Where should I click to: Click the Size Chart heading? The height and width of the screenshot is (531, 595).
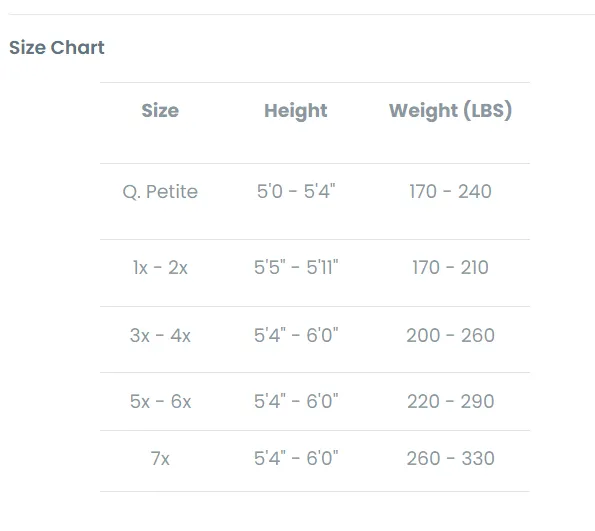pyautogui.click(x=57, y=47)
